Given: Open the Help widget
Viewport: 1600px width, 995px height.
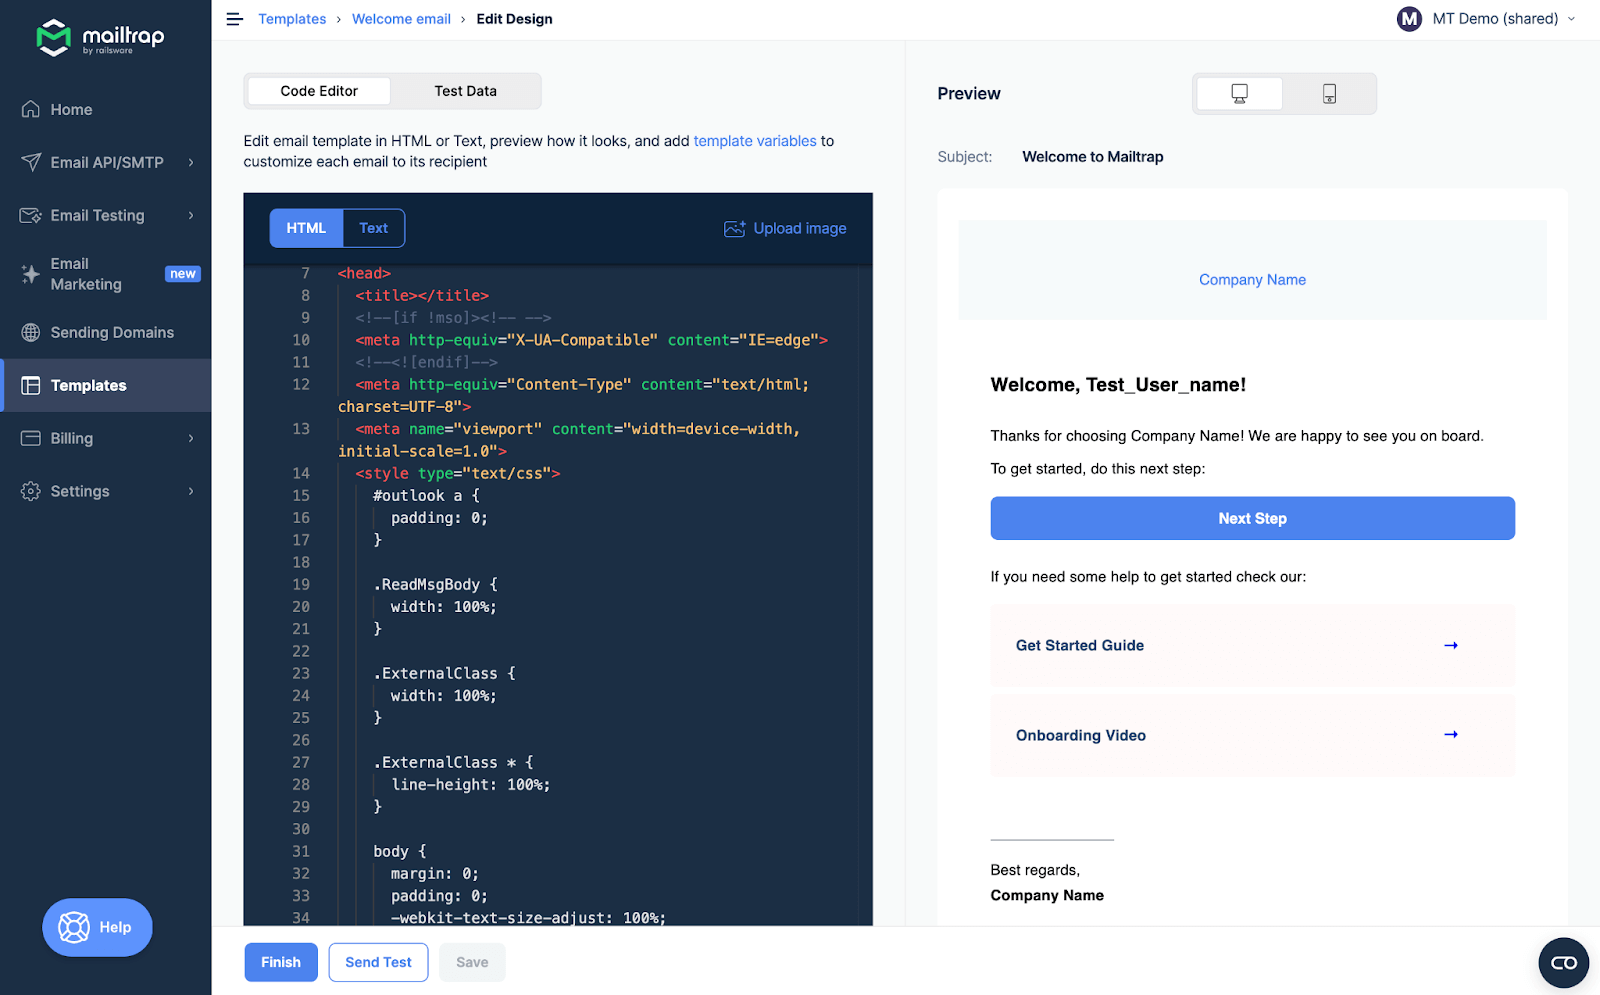Looking at the screenshot, I should point(96,927).
